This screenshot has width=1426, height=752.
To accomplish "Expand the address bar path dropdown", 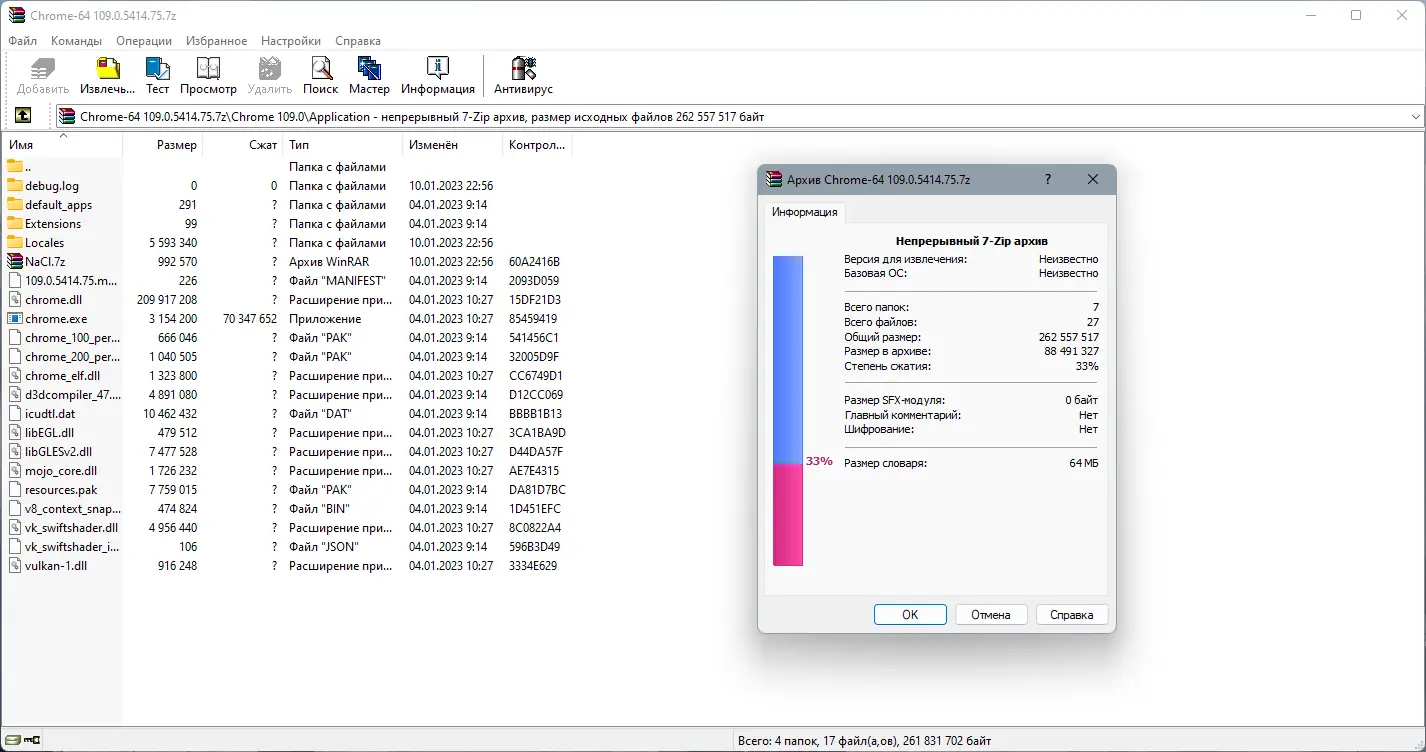I will [x=1418, y=115].
